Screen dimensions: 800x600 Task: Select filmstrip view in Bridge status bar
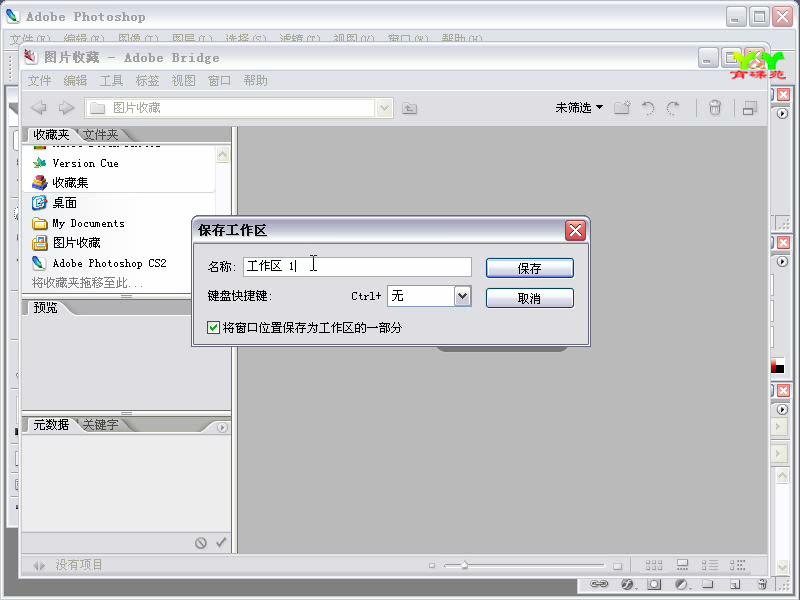click(x=682, y=565)
